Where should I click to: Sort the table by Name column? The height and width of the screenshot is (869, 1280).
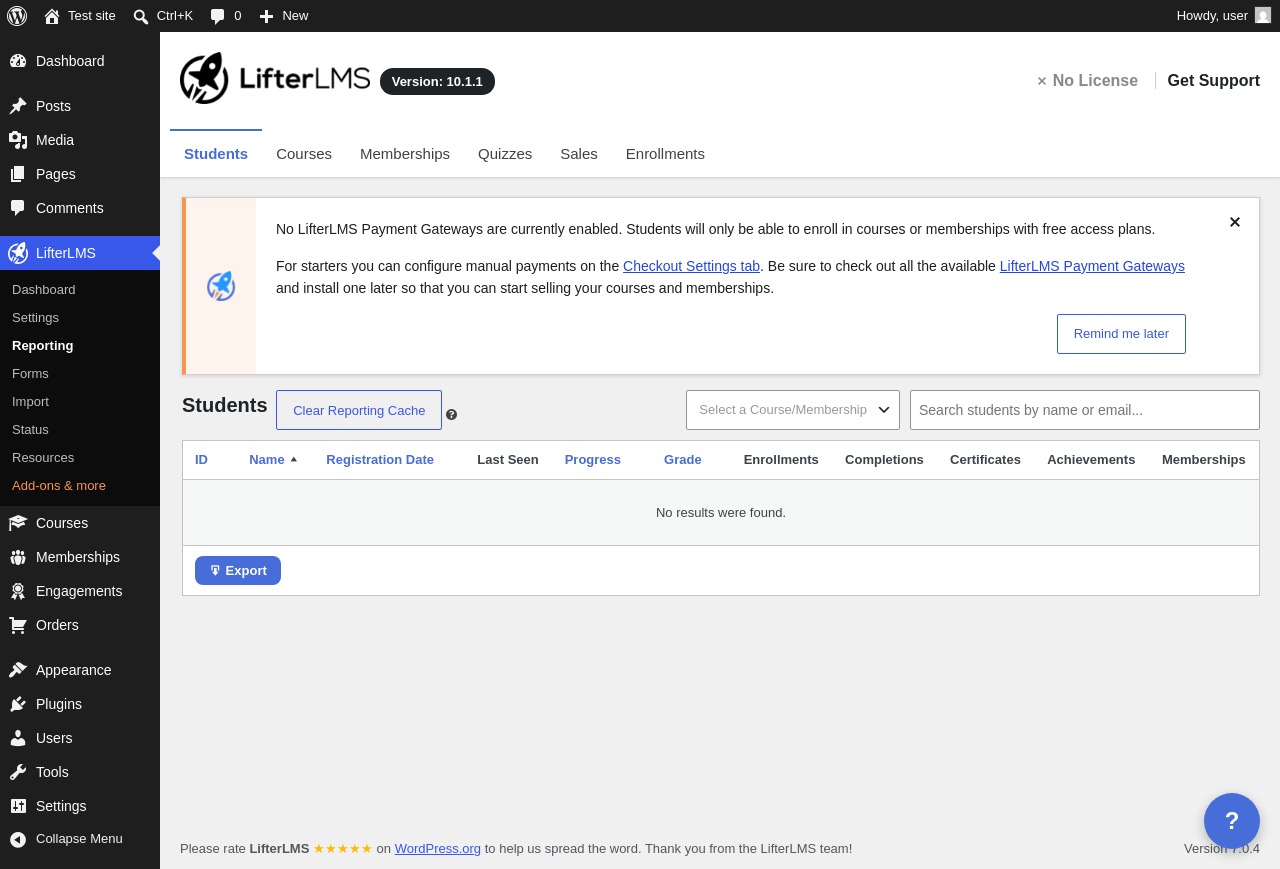[x=273, y=460]
